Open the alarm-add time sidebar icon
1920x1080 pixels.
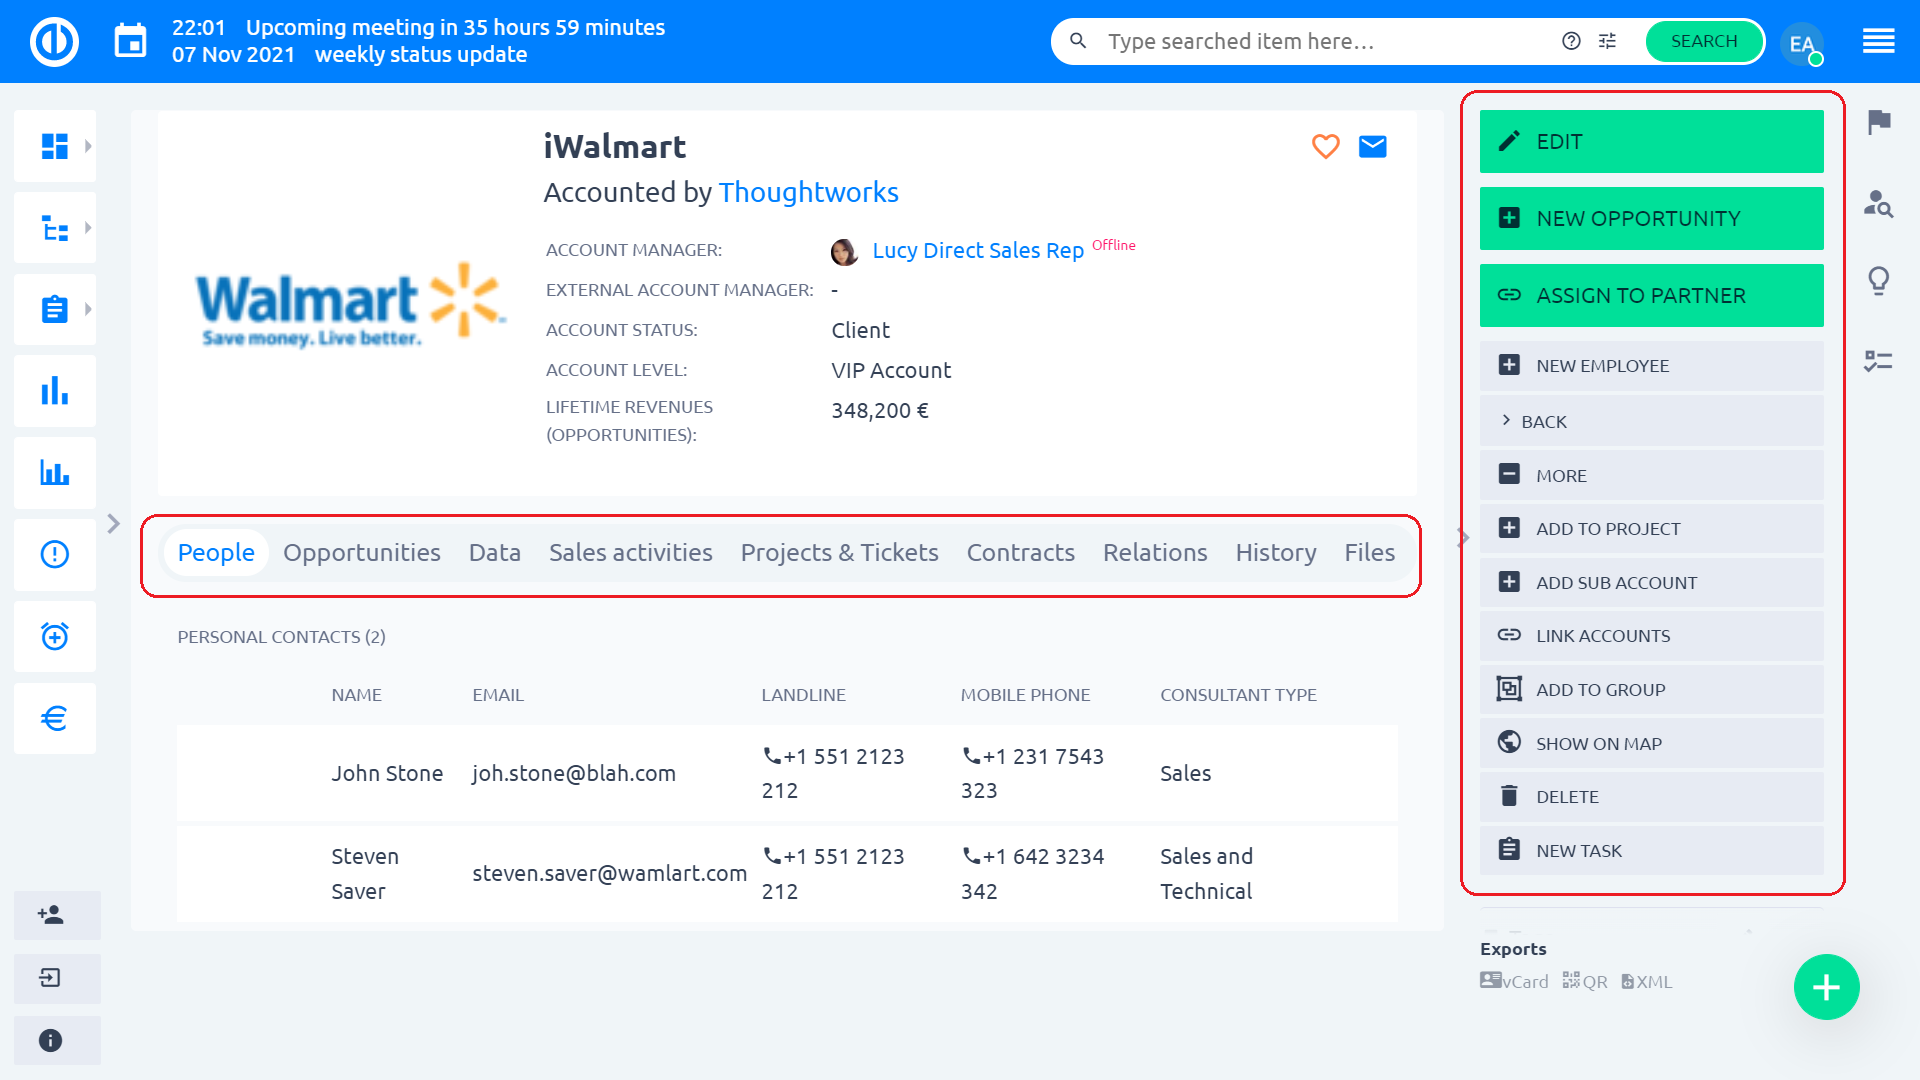[55, 636]
